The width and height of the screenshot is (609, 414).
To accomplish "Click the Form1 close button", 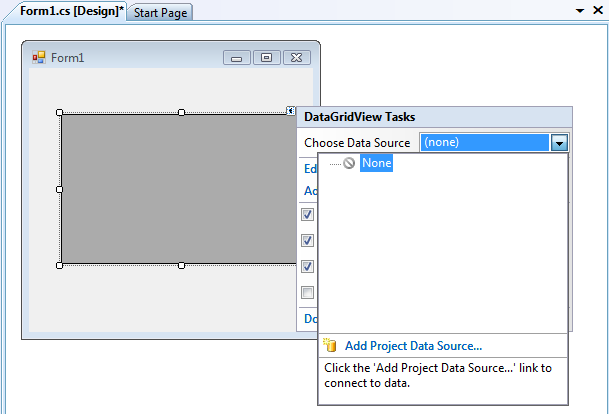I will tap(297, 58).
